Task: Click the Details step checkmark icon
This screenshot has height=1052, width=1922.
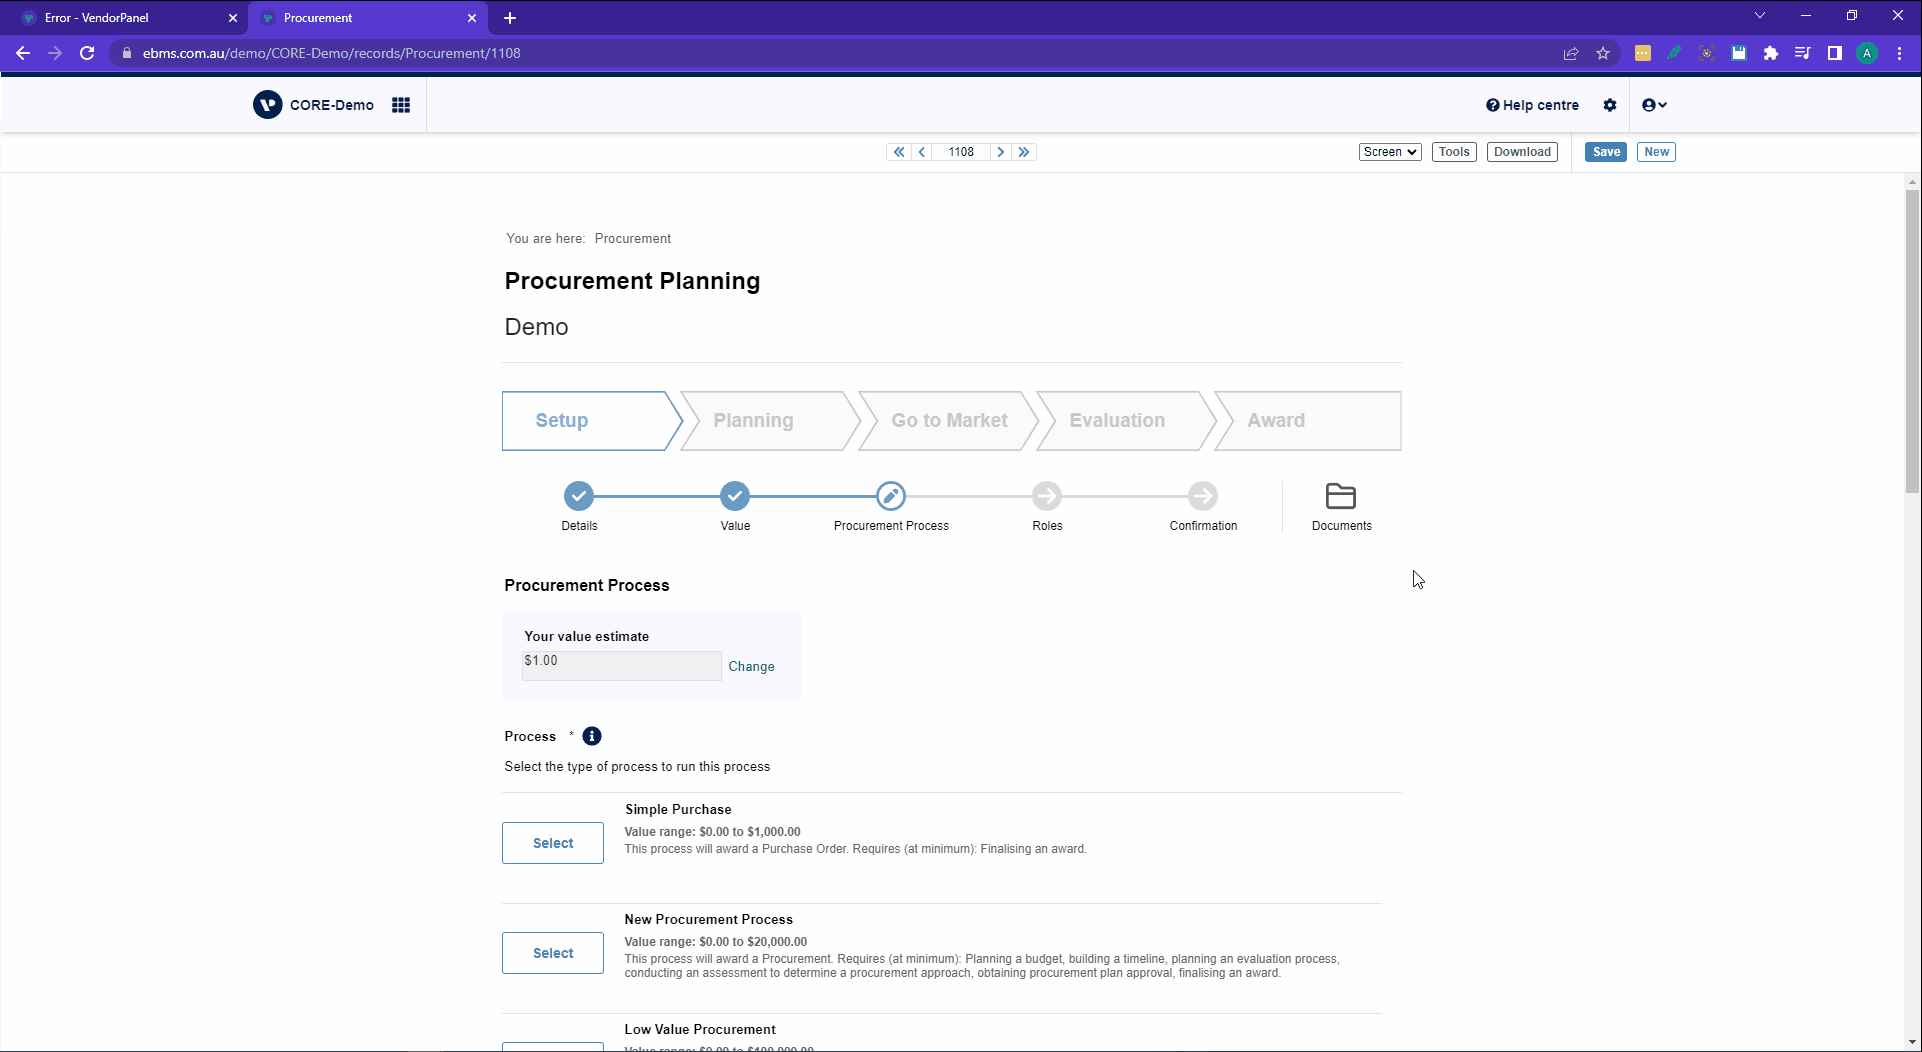Action: tap(579, 496)
